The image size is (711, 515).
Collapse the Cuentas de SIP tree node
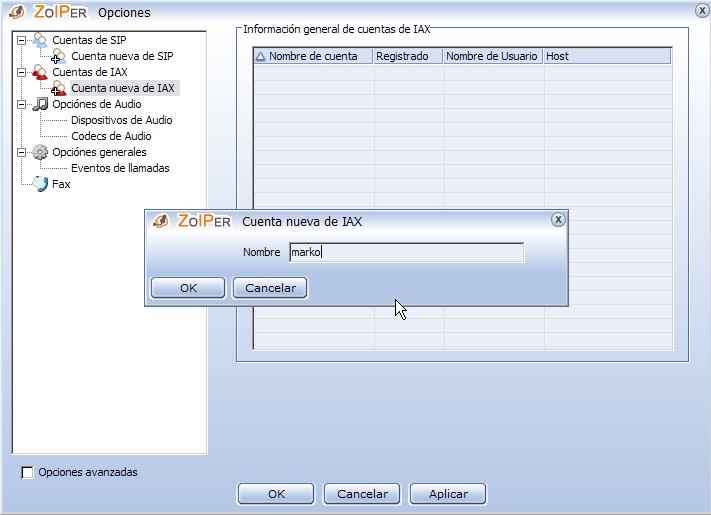pyautogui.click(x=21, y=40)
